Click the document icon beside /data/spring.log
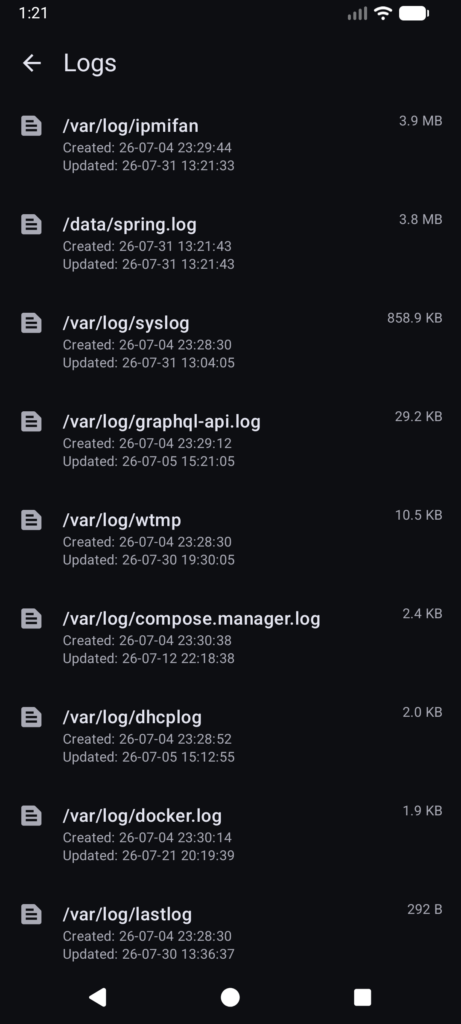 coord(31,224)
